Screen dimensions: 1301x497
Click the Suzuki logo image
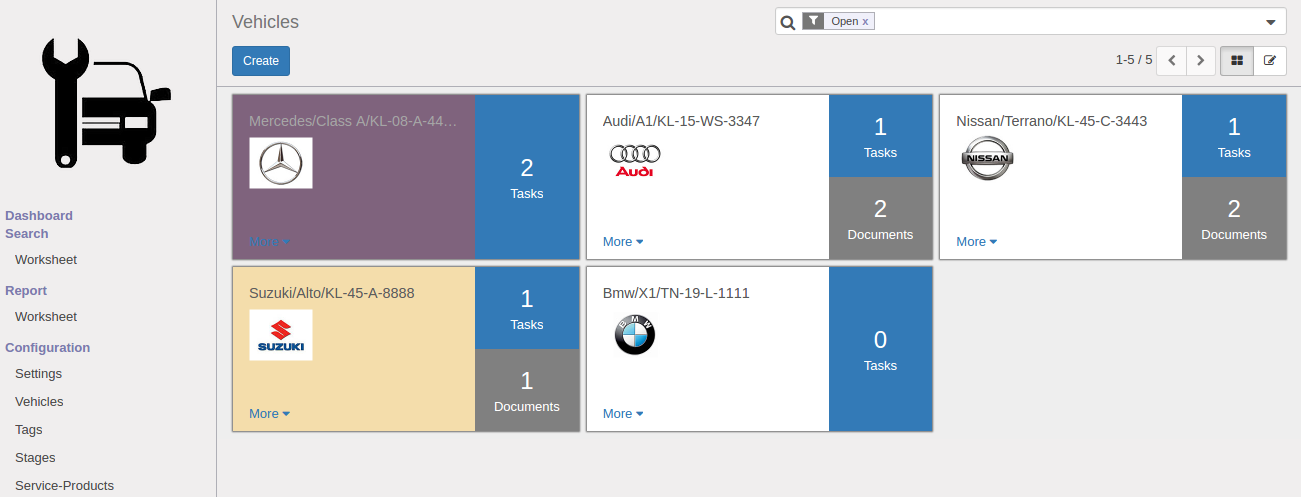click(281, 335)
